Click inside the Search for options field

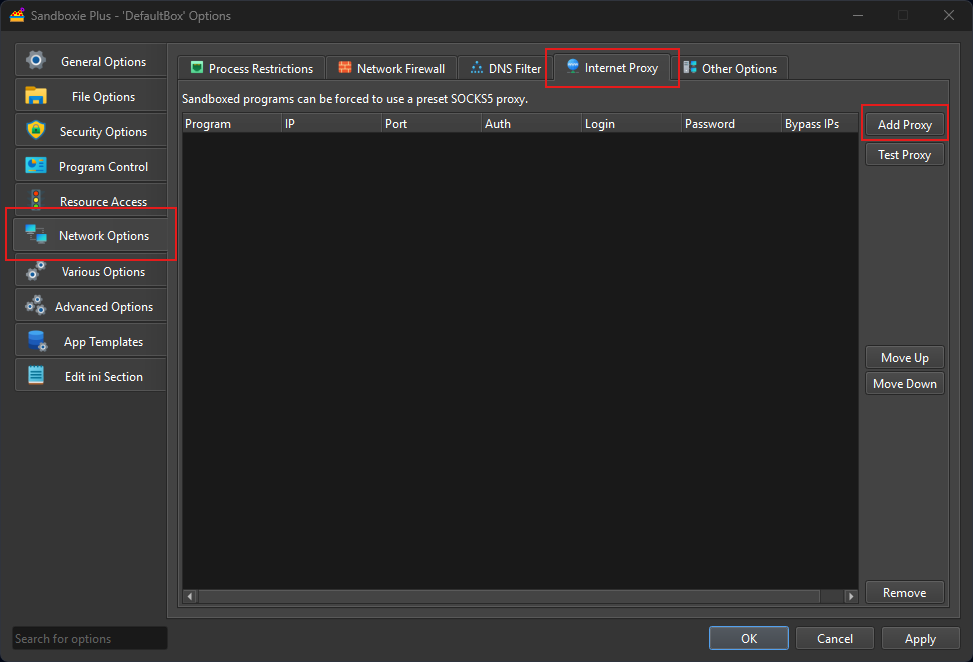(88, 638)
